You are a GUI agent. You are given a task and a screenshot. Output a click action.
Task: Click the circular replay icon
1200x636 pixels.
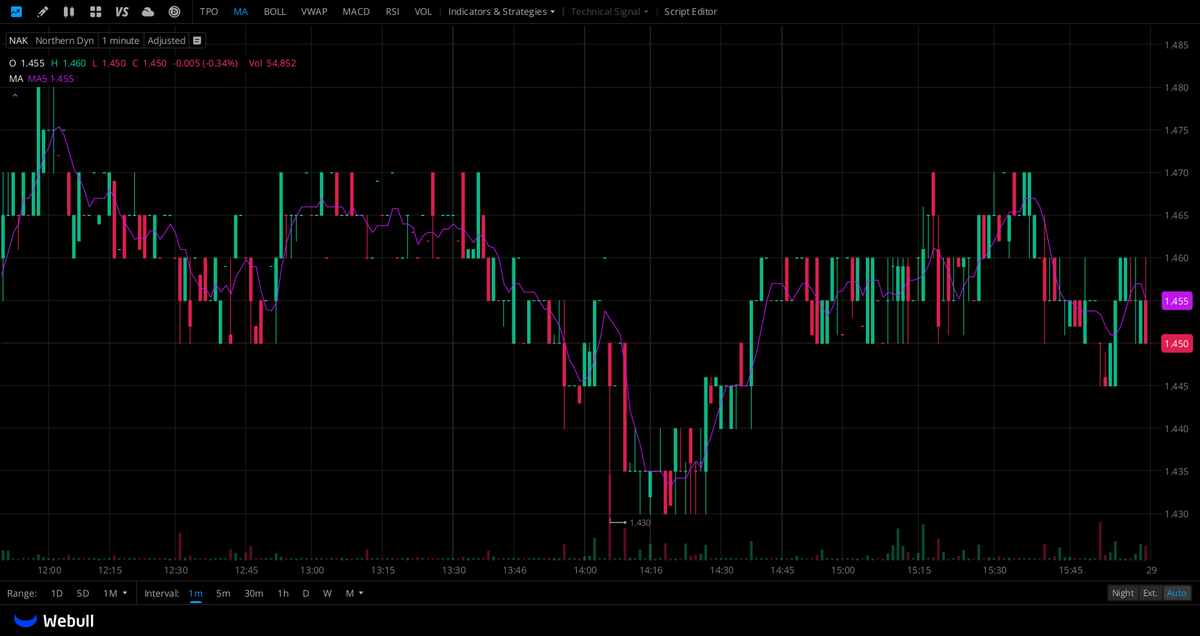click(174, 12)
